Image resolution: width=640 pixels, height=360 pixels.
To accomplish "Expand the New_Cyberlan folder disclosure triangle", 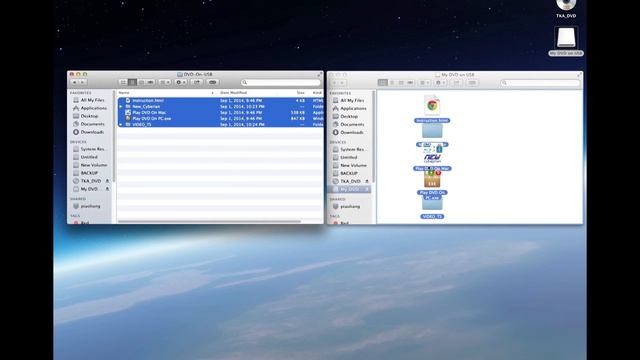I will 121,107.
